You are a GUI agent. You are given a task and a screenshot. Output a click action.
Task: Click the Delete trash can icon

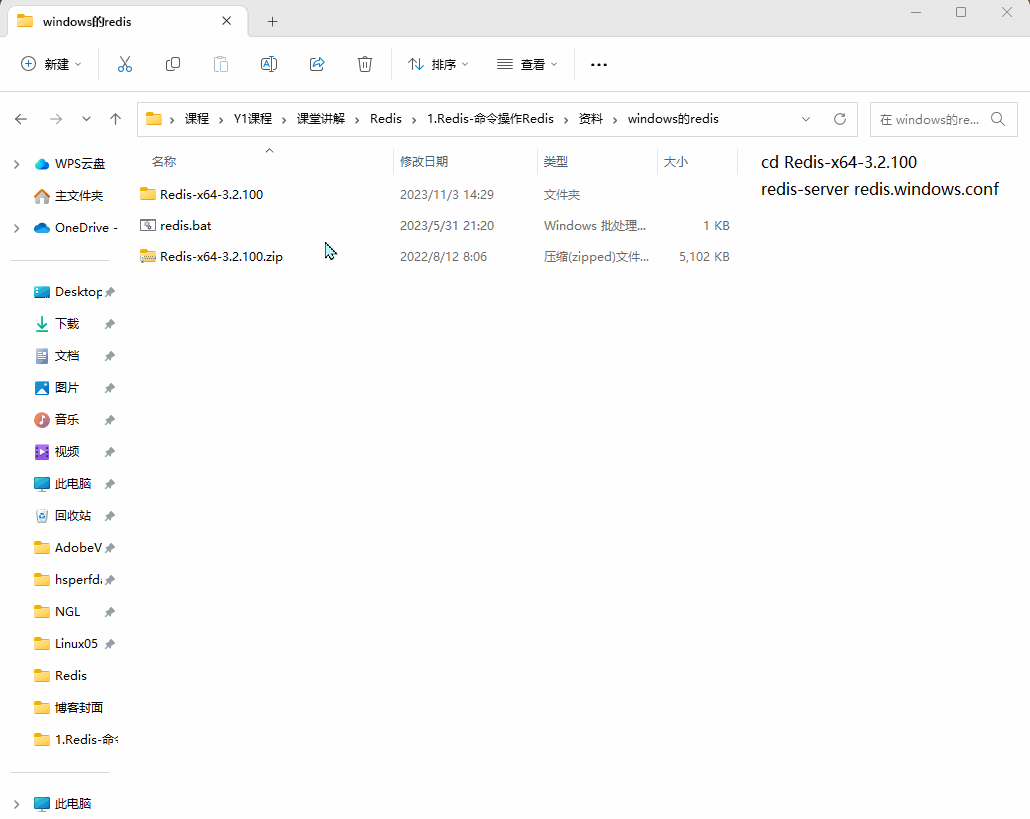pyautogui.click(x=365, y=64)
